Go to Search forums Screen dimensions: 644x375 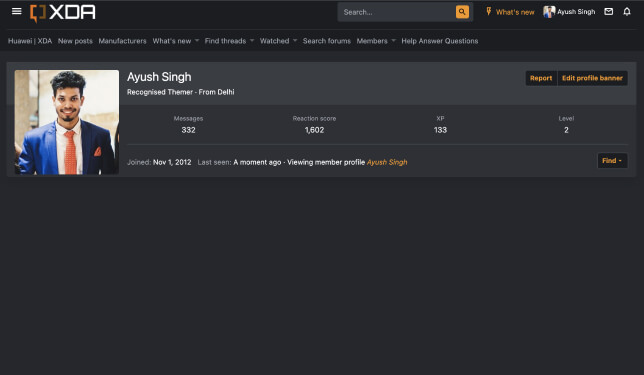(327, 41)
